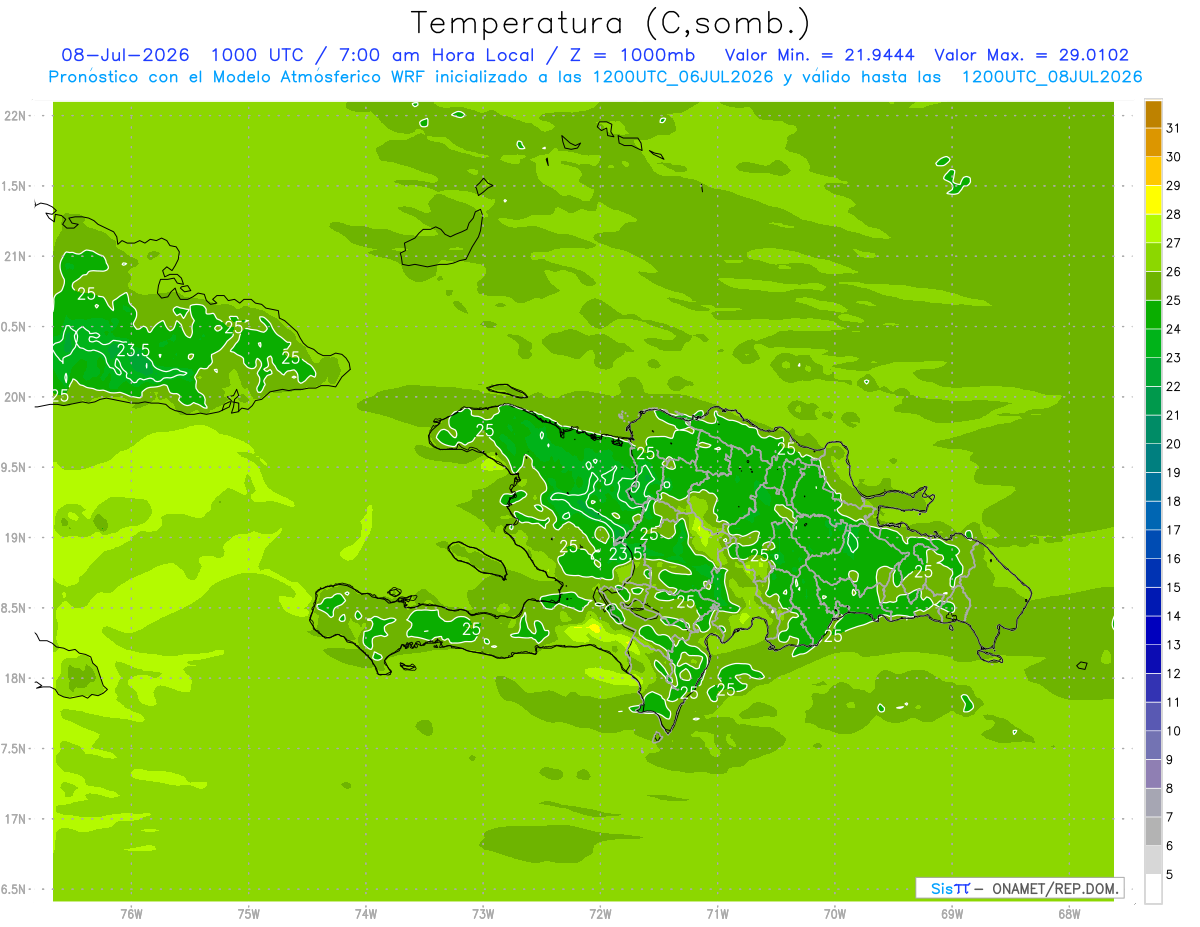Click the lime swatch between legend 27 and 28
The width and height of the screenshot is (1200, 927).
pos(1153,229)
